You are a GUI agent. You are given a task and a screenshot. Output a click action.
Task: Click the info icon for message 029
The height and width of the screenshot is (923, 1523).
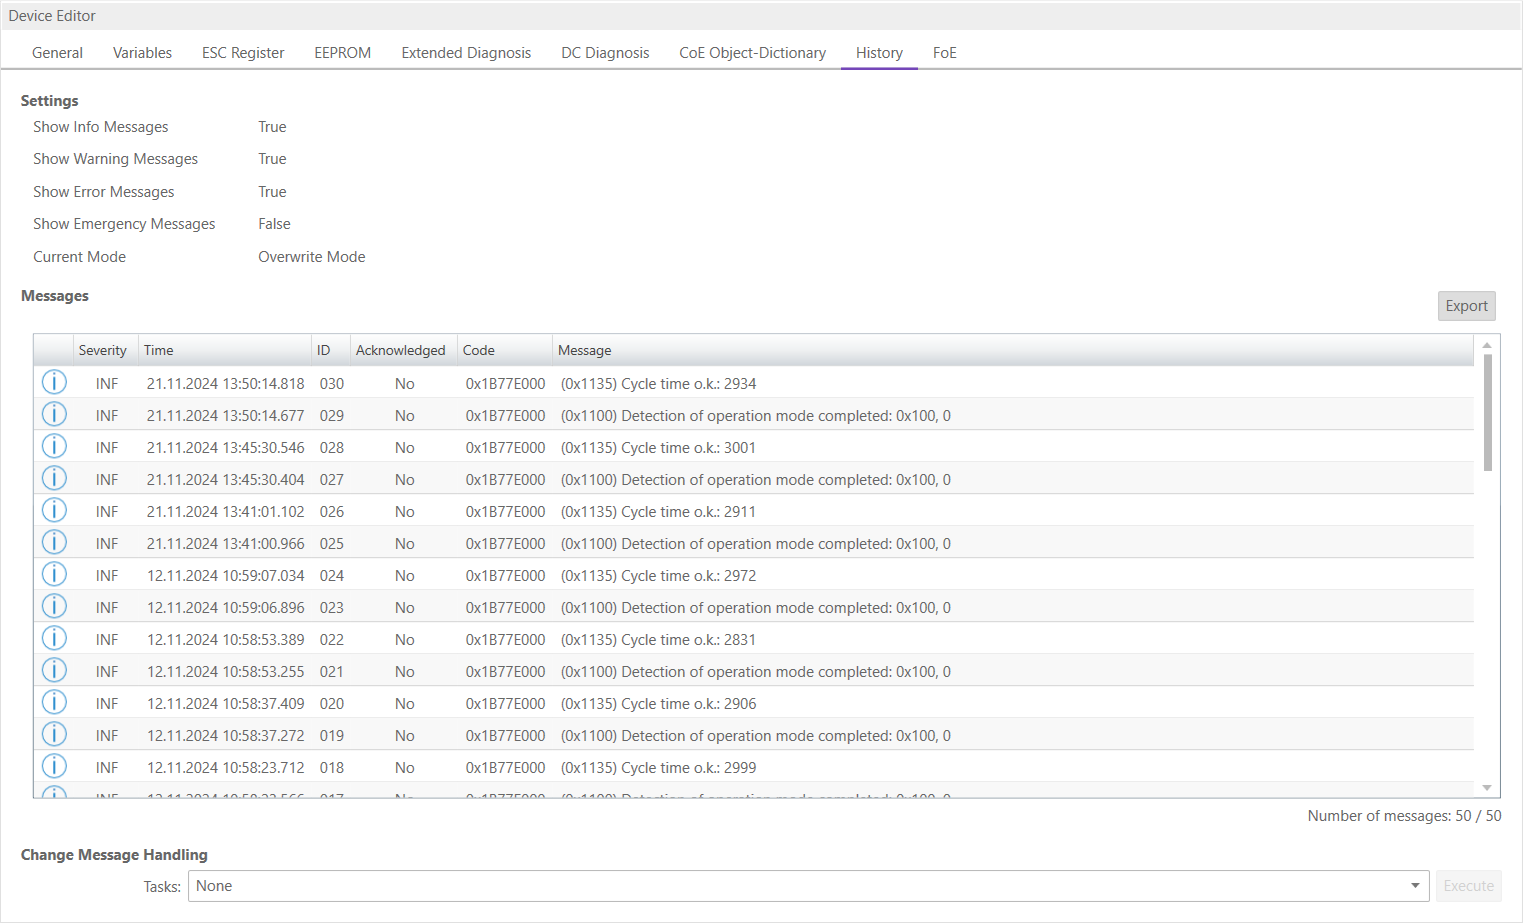point(54,415)
